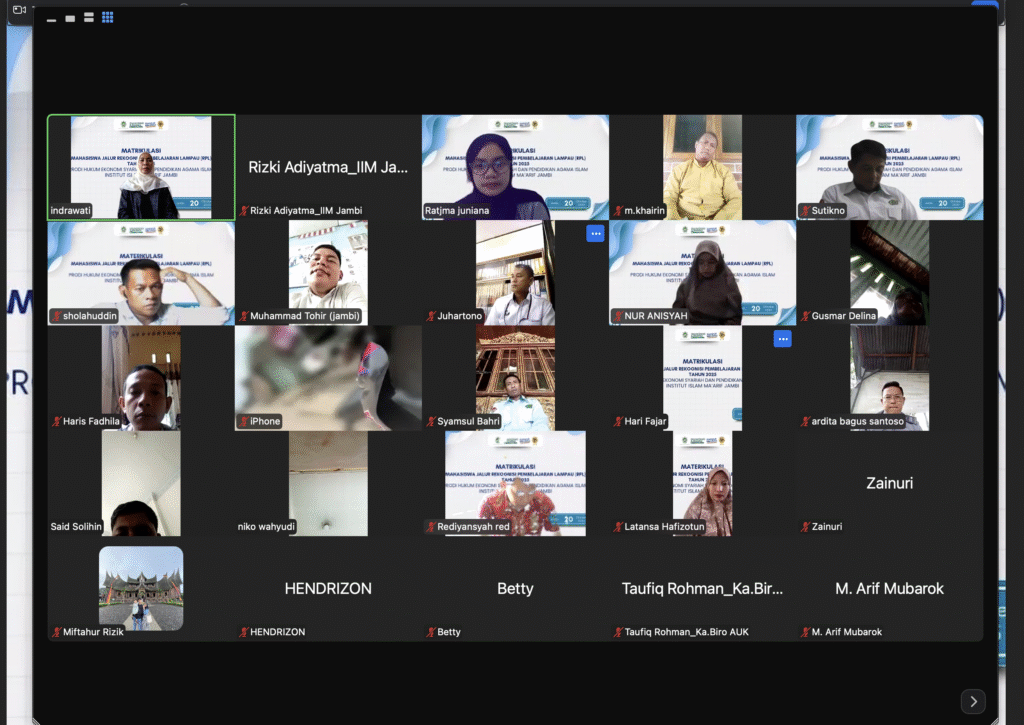Click the camera icon in the top-left corner
Viewport: 1024px width, 725px height.
point(19,9)
